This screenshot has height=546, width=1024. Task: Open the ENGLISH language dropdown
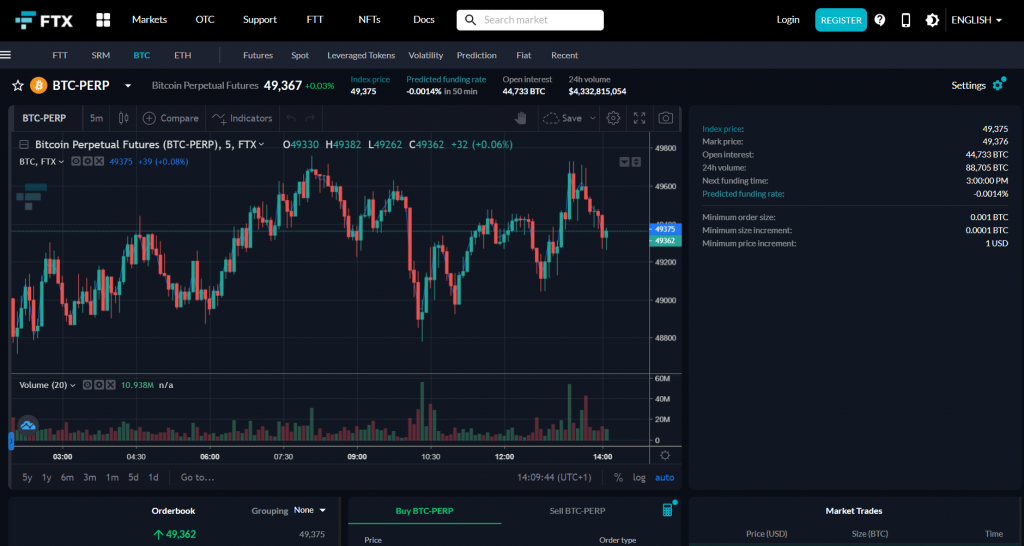pos(976,20)
